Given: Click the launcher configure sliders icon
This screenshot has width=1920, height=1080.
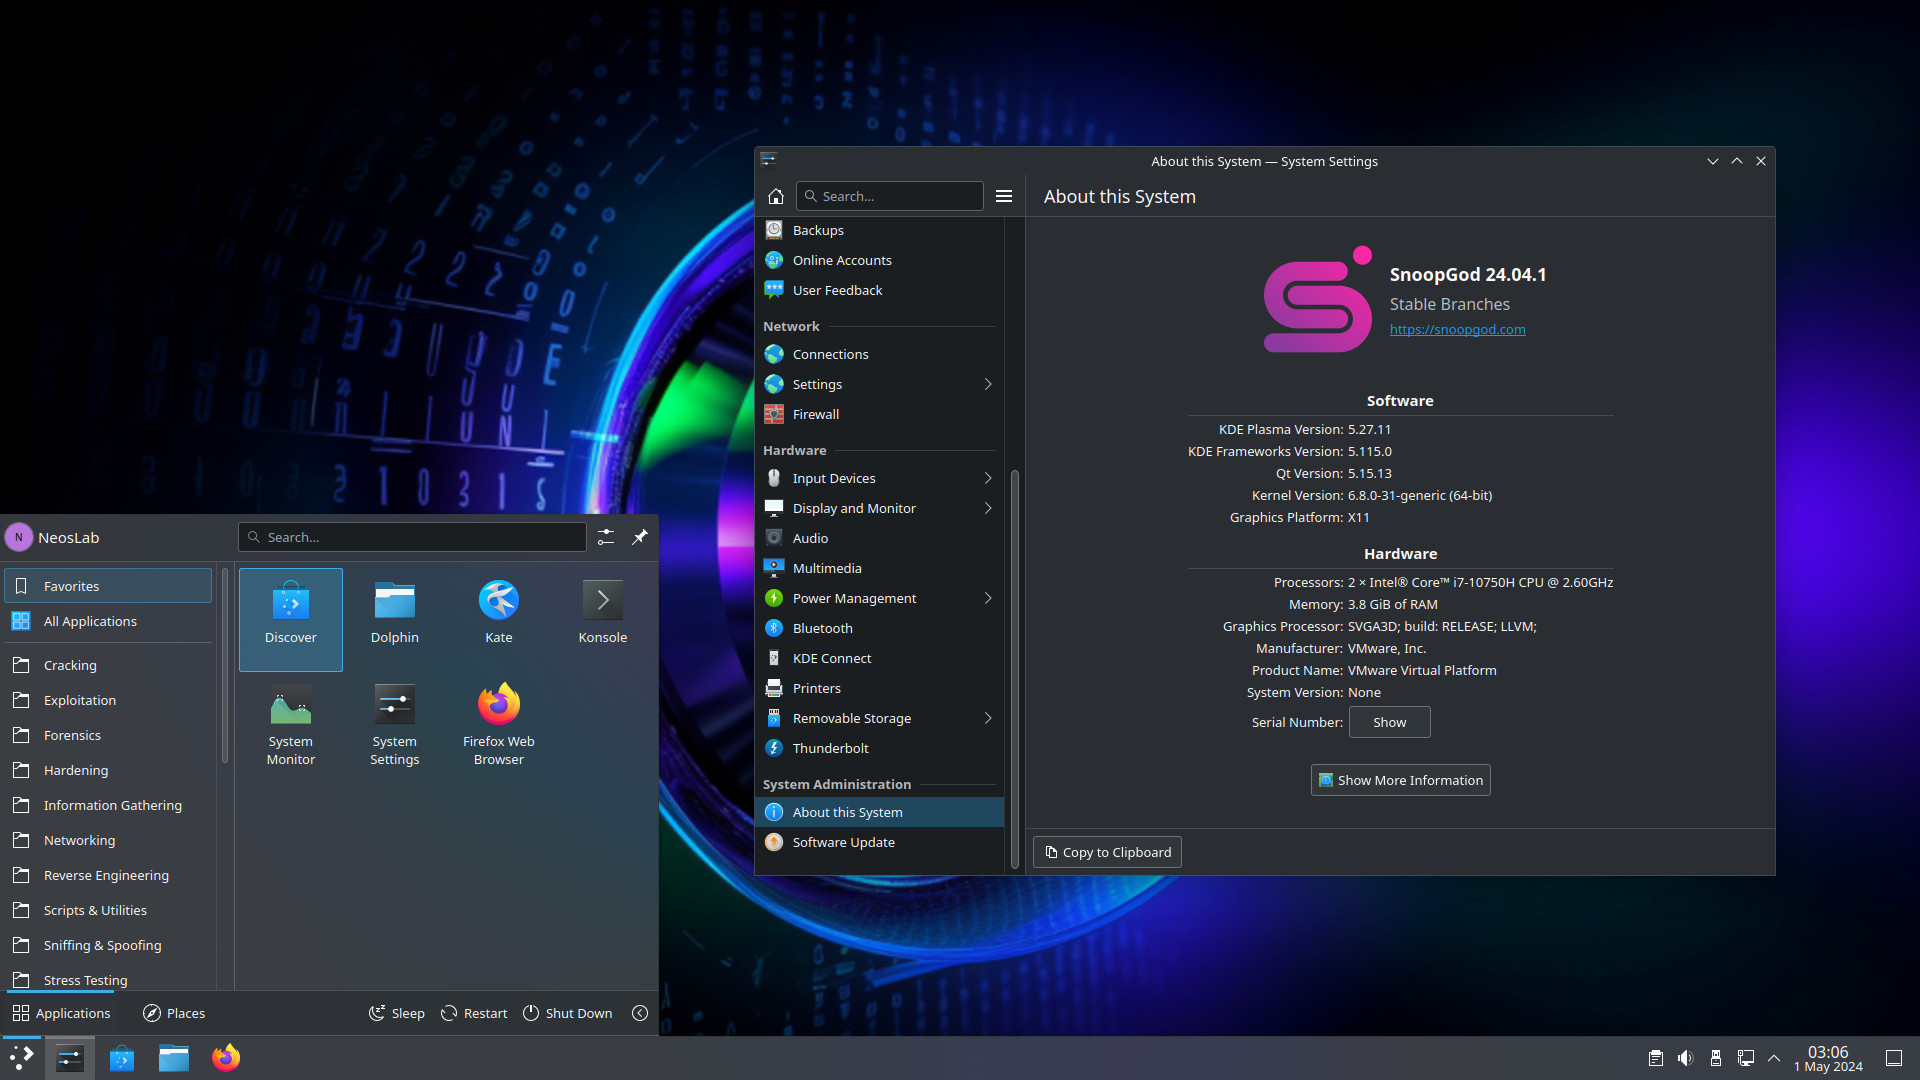Looking at the screenshot, I should pyautogui.click(x=606, y=537).
